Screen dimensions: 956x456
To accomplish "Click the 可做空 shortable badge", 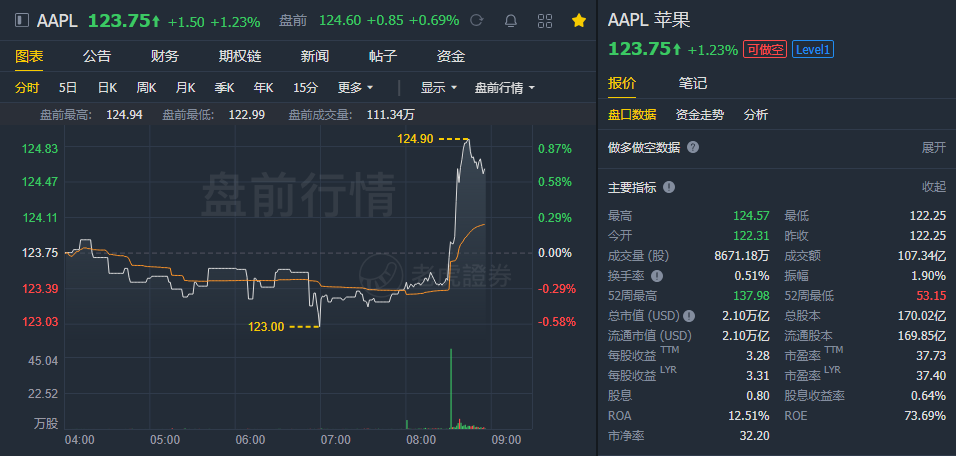I will tap(764, 49).
